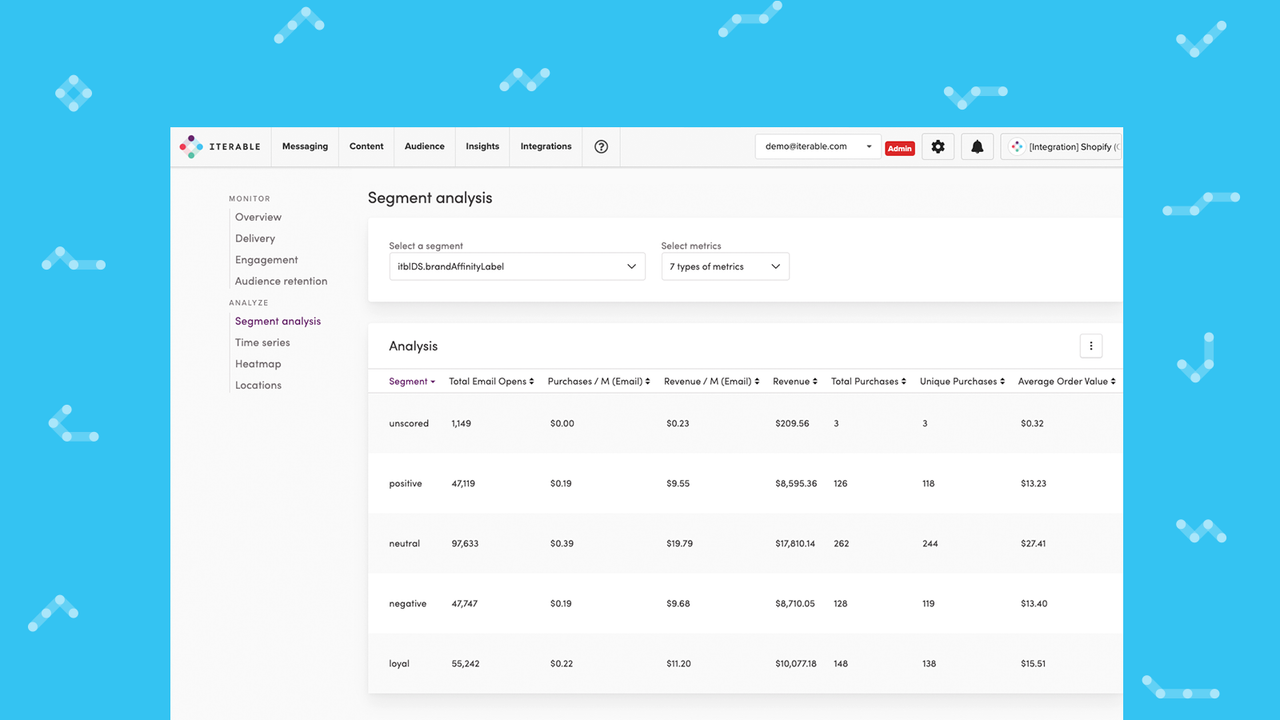1280x720 pixels.
Task: Click the $27.41 average order value
Action: (1034, 543)
